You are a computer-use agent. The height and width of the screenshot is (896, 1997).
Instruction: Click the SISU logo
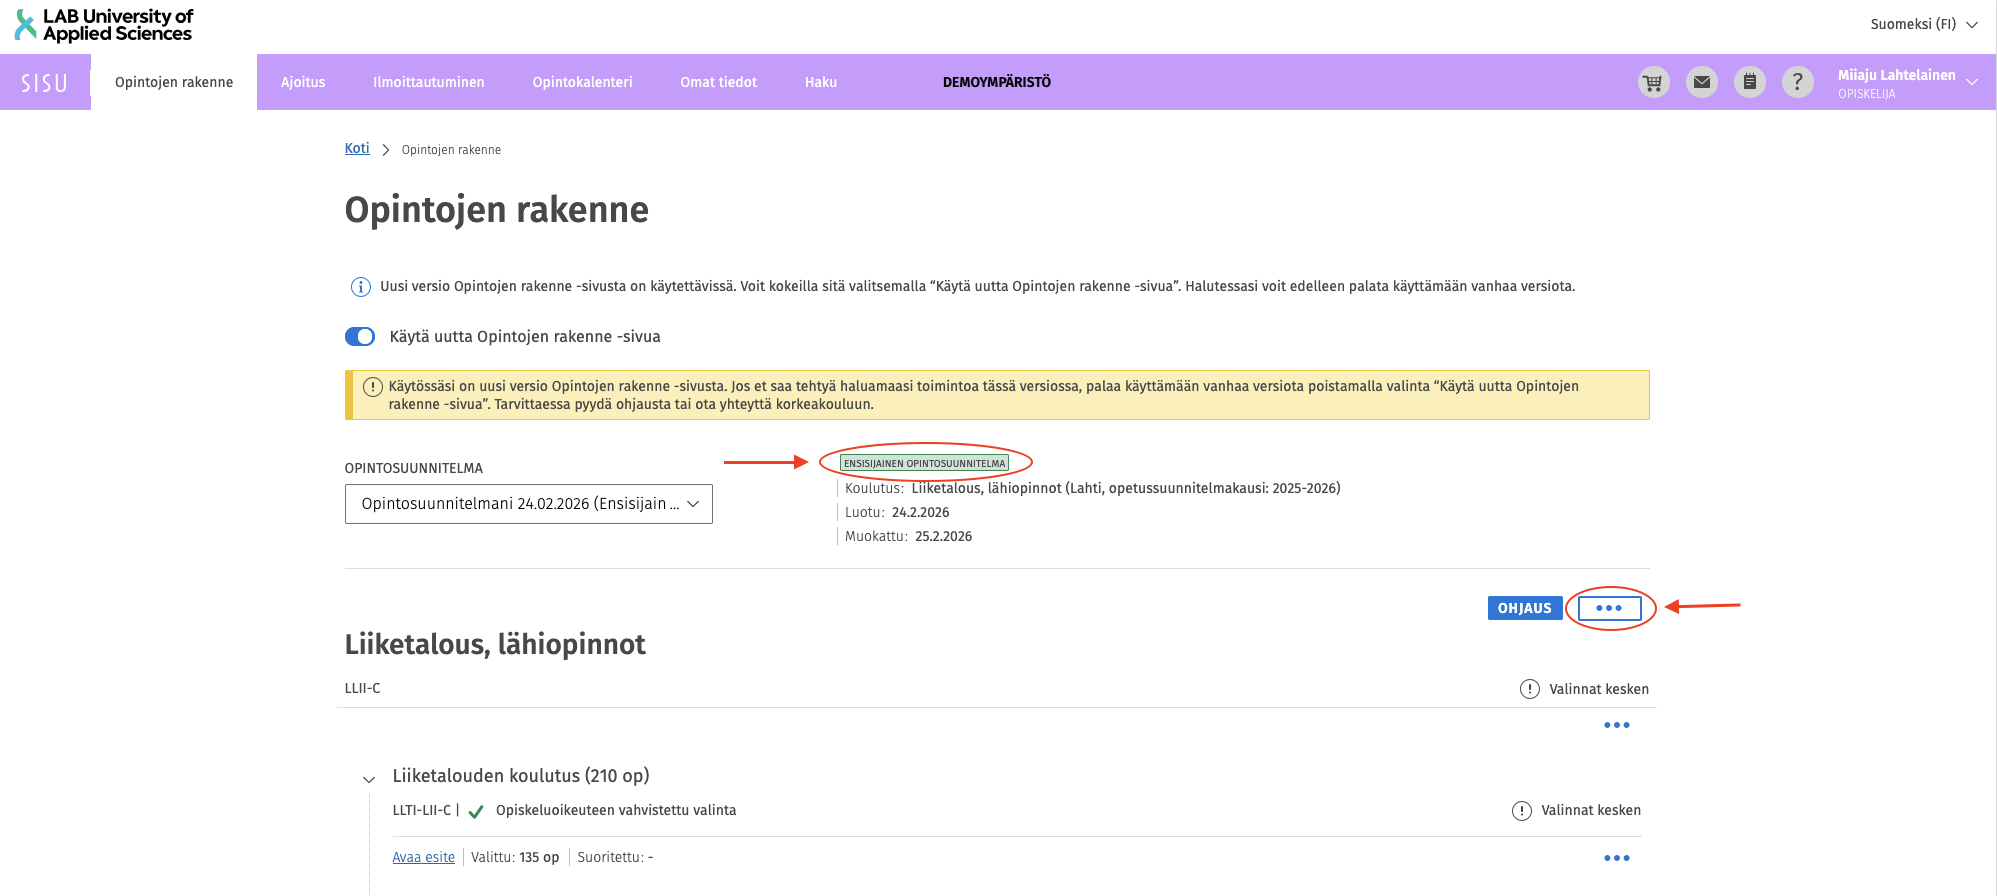[45, 83]
